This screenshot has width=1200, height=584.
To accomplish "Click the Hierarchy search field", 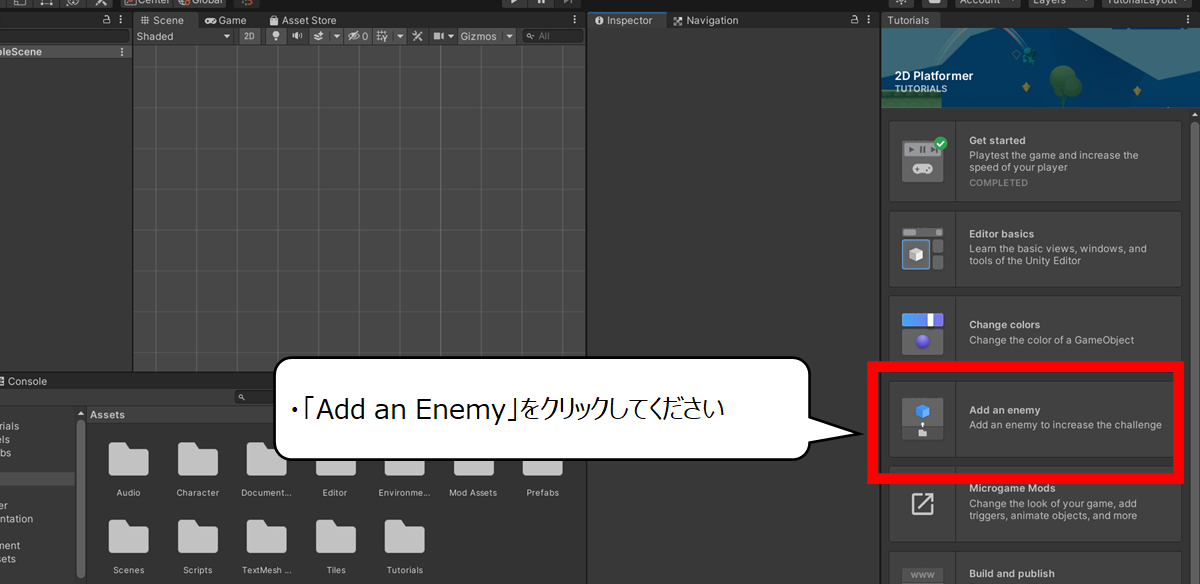I will tap(64, 36).
